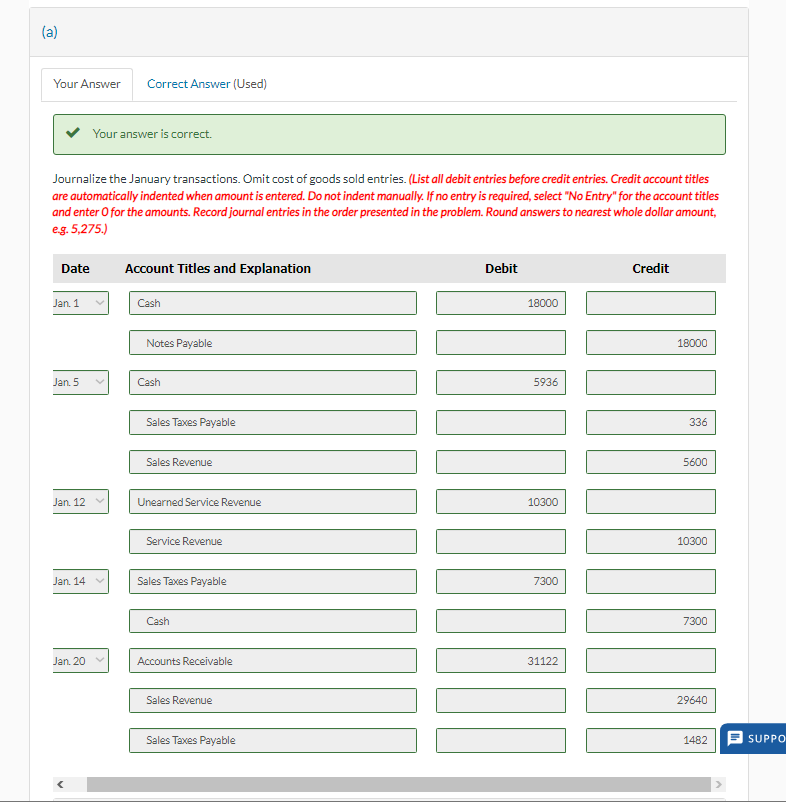
Task: Click the debit field showing 7300
Action: [x=501, y=581]
